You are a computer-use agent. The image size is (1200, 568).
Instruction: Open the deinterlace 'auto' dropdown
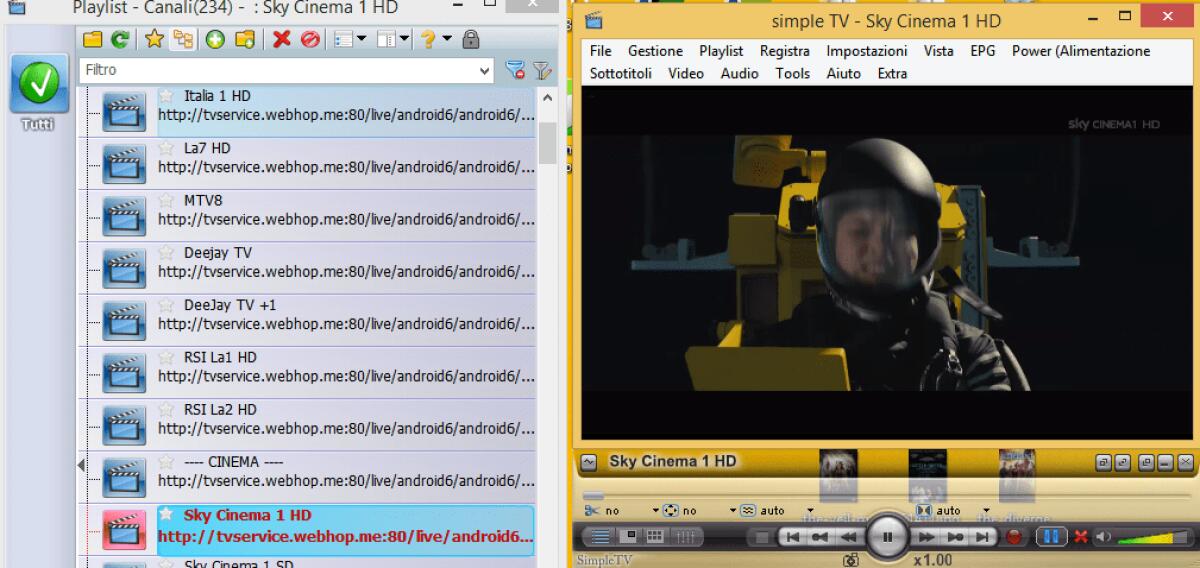pyautogui.click(x=810, y=510)
